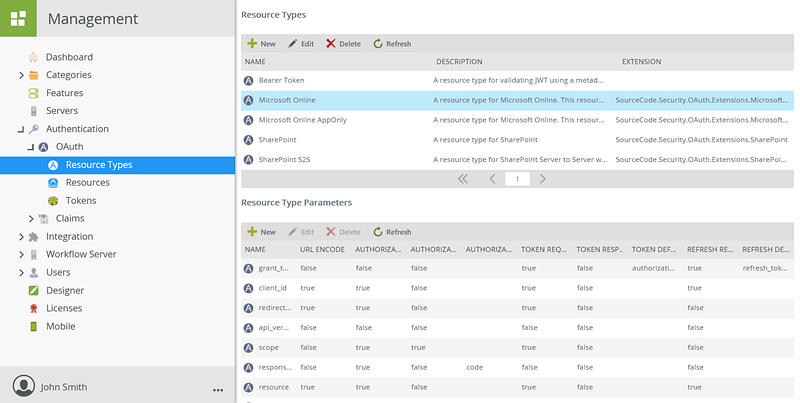
Task: Collapse the Authentication tree node
Action: pos(21,129)
